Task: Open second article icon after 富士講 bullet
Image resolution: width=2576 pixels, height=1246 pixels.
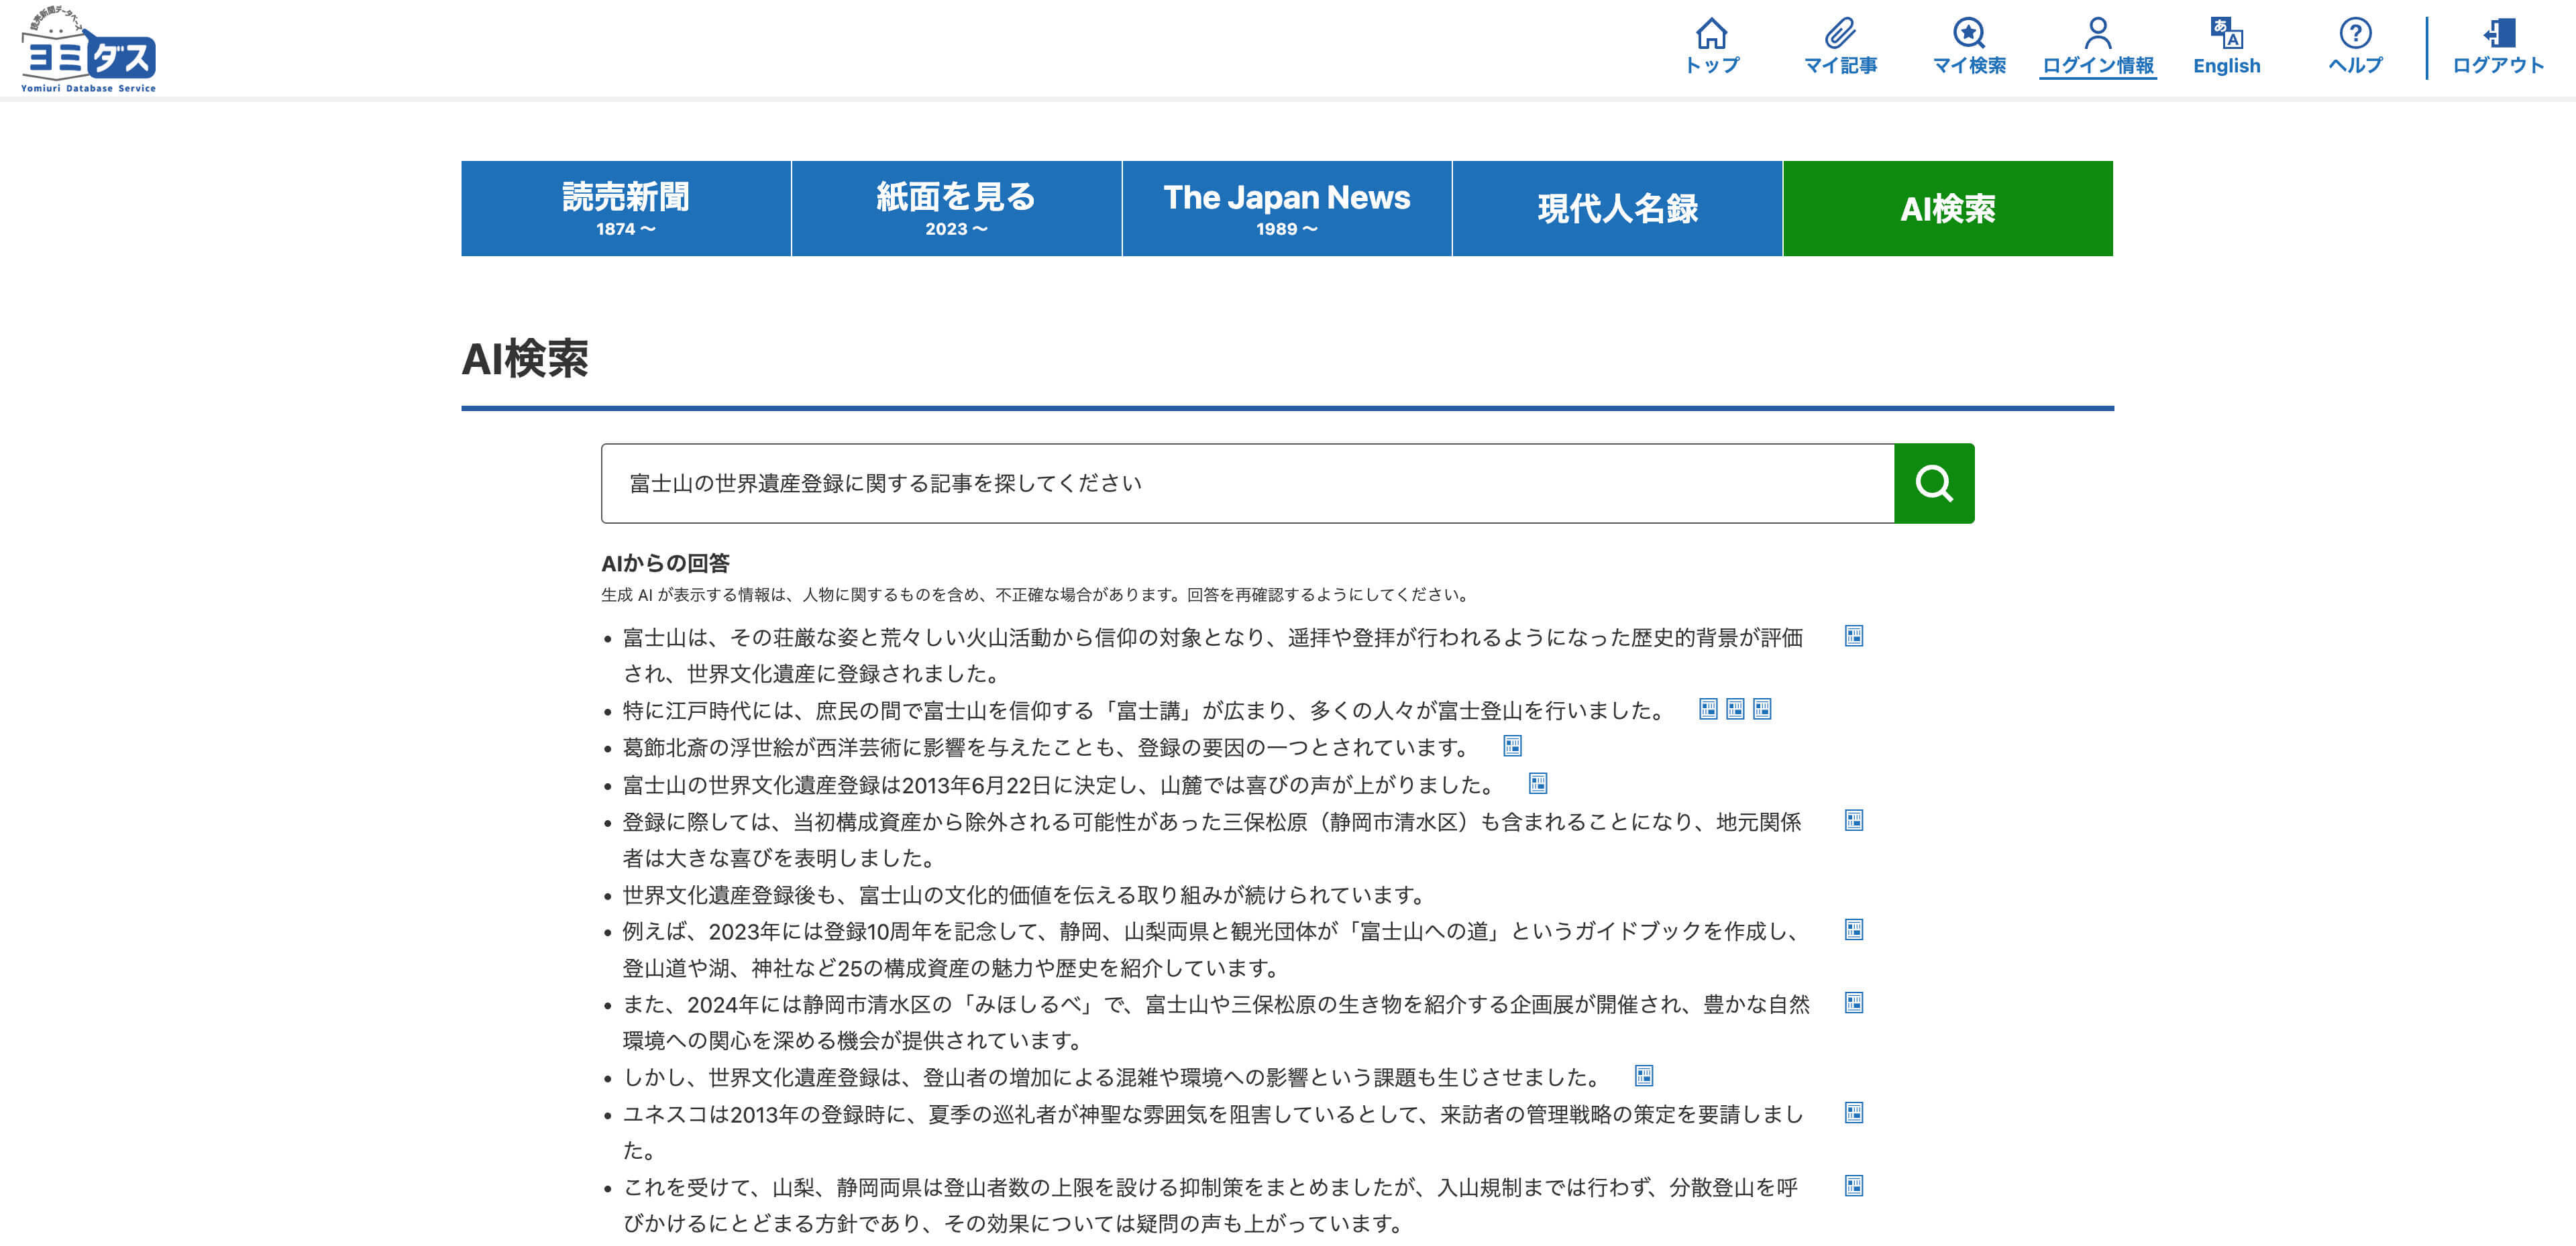Action: 1735,709
